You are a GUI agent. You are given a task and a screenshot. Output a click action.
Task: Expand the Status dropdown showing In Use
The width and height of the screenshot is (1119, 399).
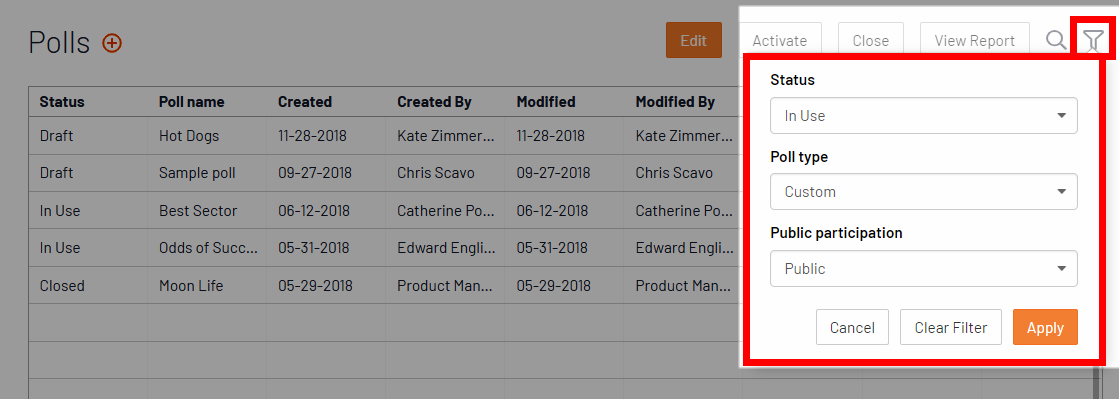tap(923, 116)
